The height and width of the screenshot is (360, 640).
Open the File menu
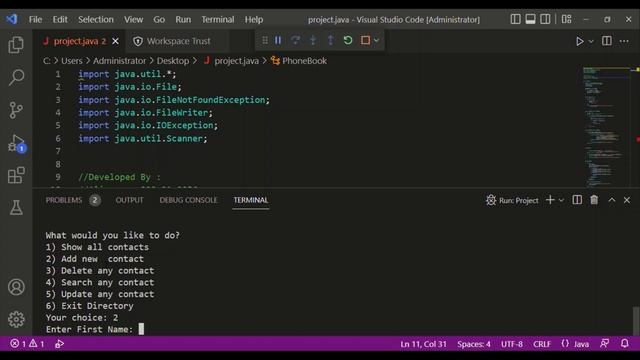pyautogui.click(x=35, y=20)
